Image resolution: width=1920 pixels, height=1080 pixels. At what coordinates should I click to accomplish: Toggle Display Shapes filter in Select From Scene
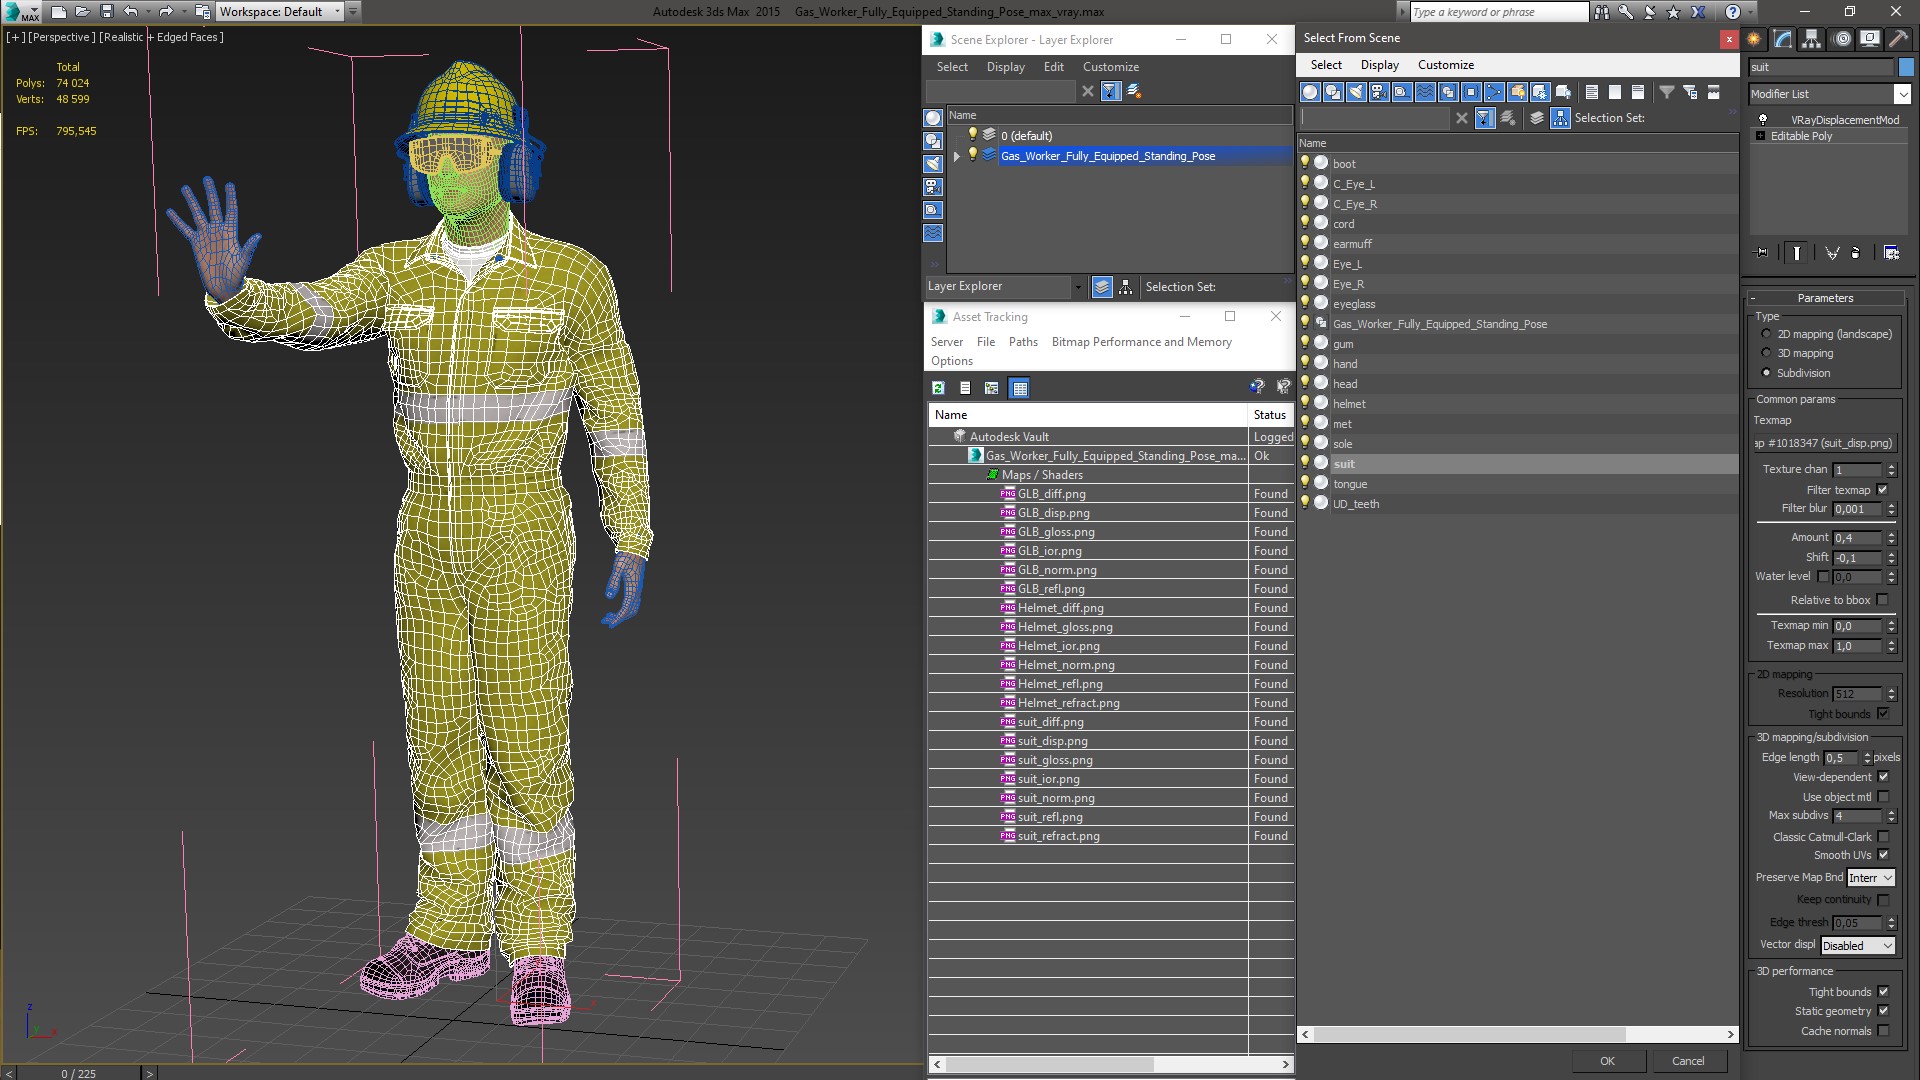point(1333,92)
